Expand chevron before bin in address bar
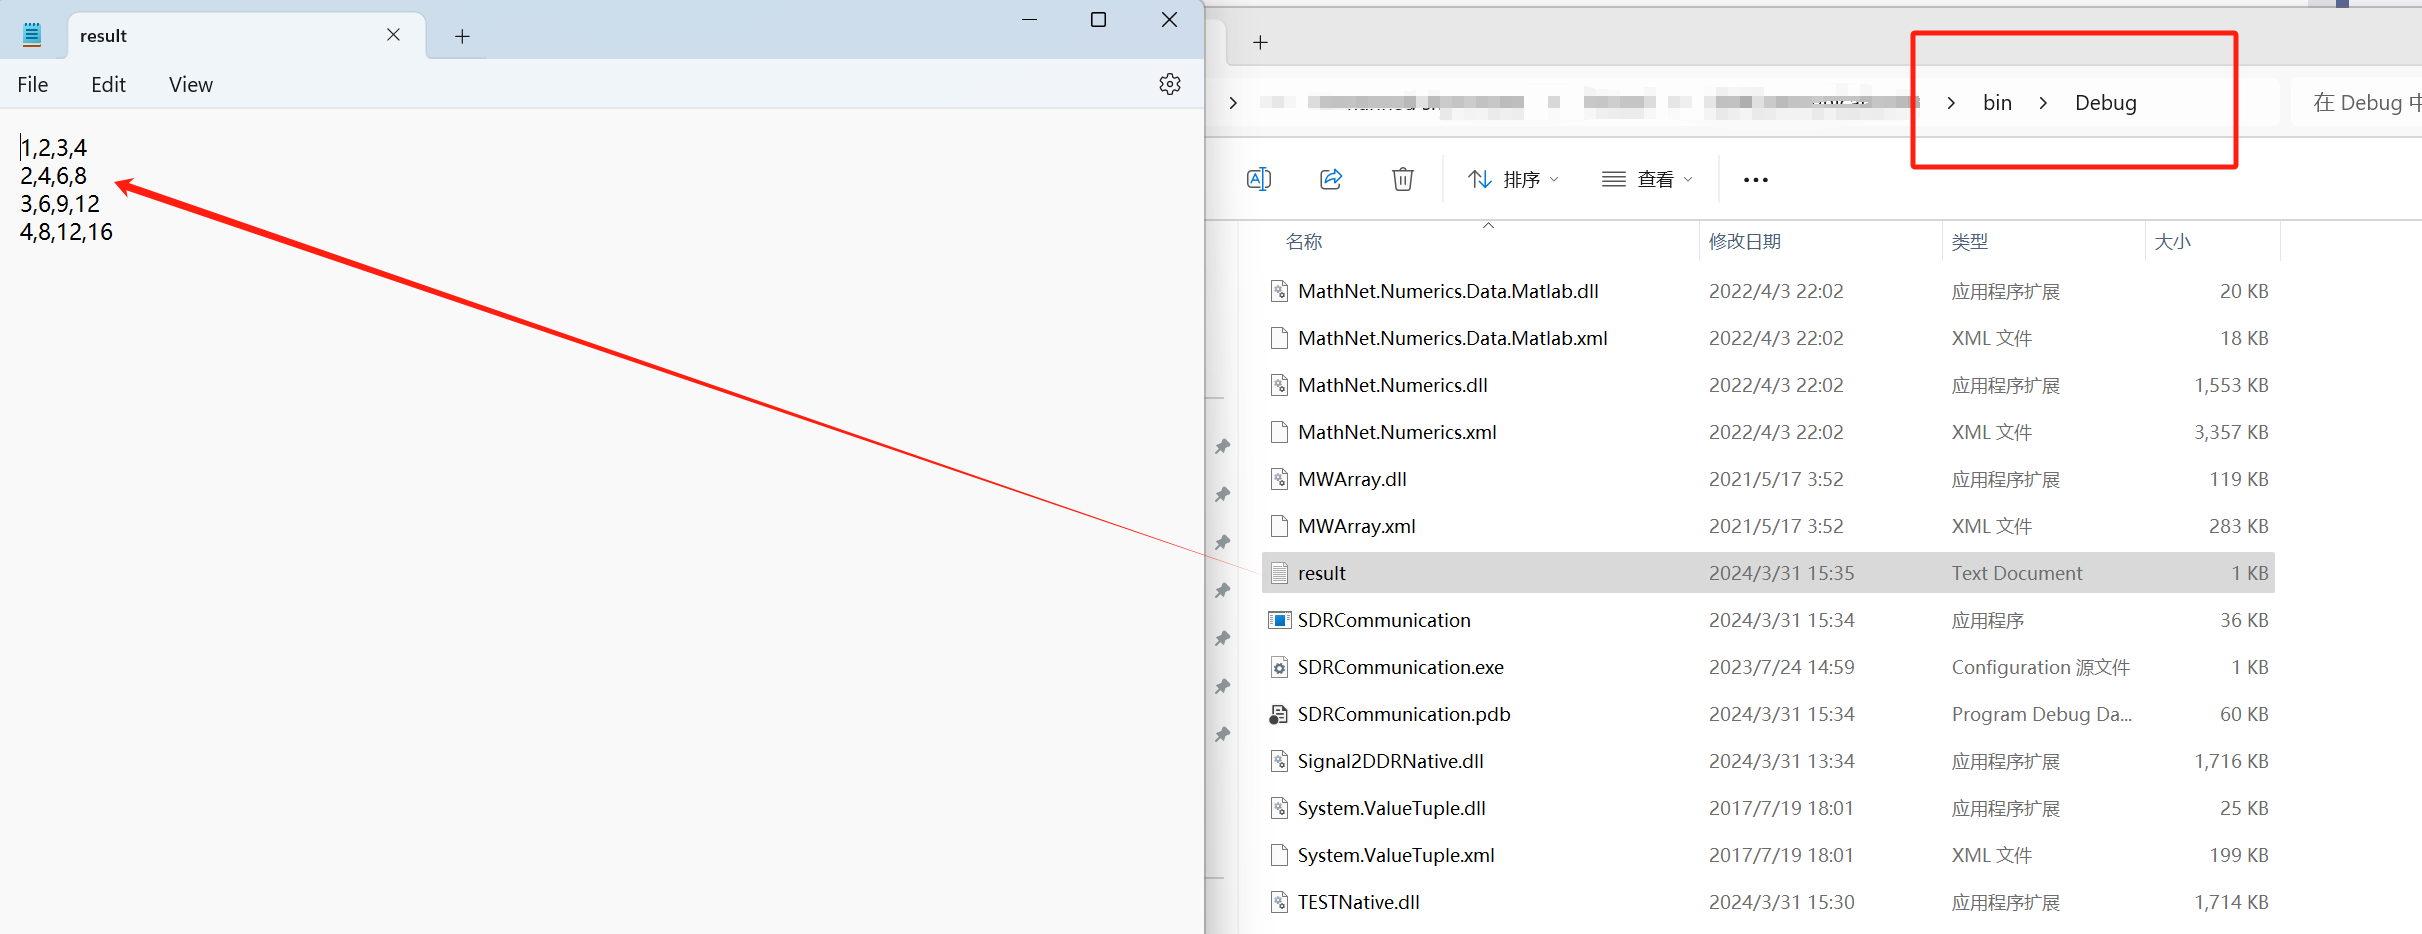Viewport: 2422px width, 934px height. tap(1951, 103)
